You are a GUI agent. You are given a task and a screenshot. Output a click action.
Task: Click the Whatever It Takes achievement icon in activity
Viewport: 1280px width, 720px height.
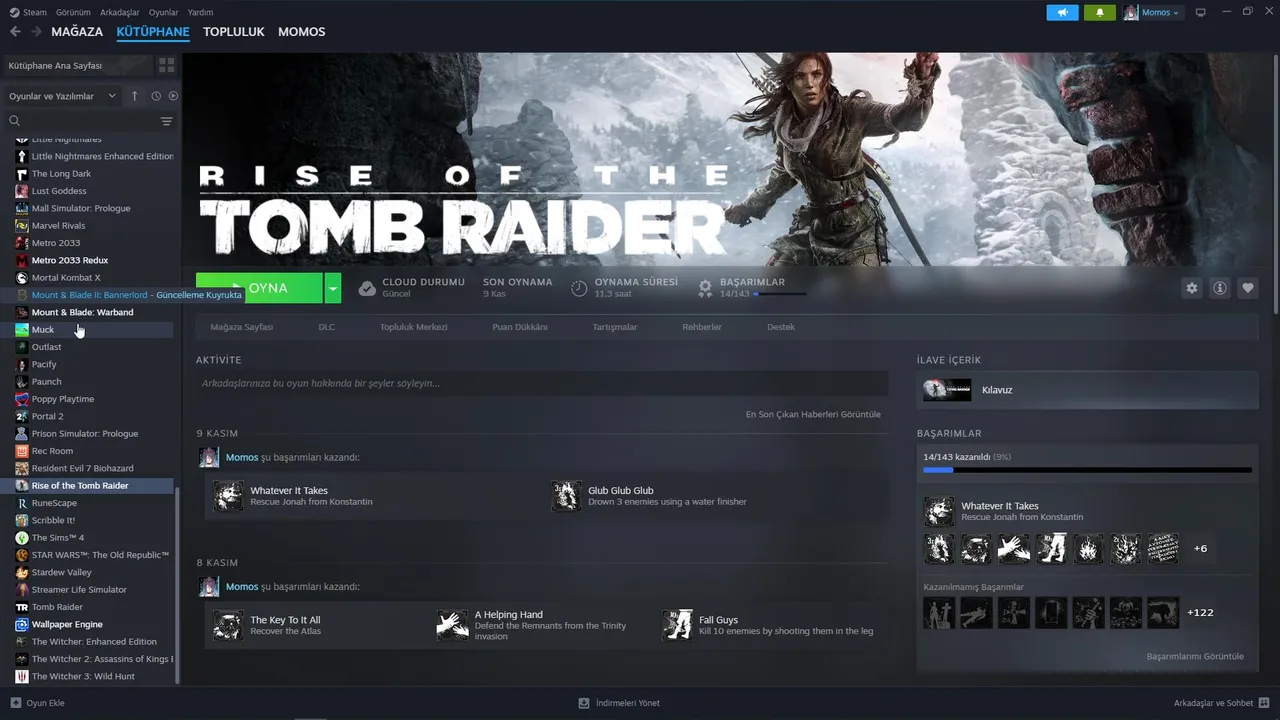(x=228, y=496)
